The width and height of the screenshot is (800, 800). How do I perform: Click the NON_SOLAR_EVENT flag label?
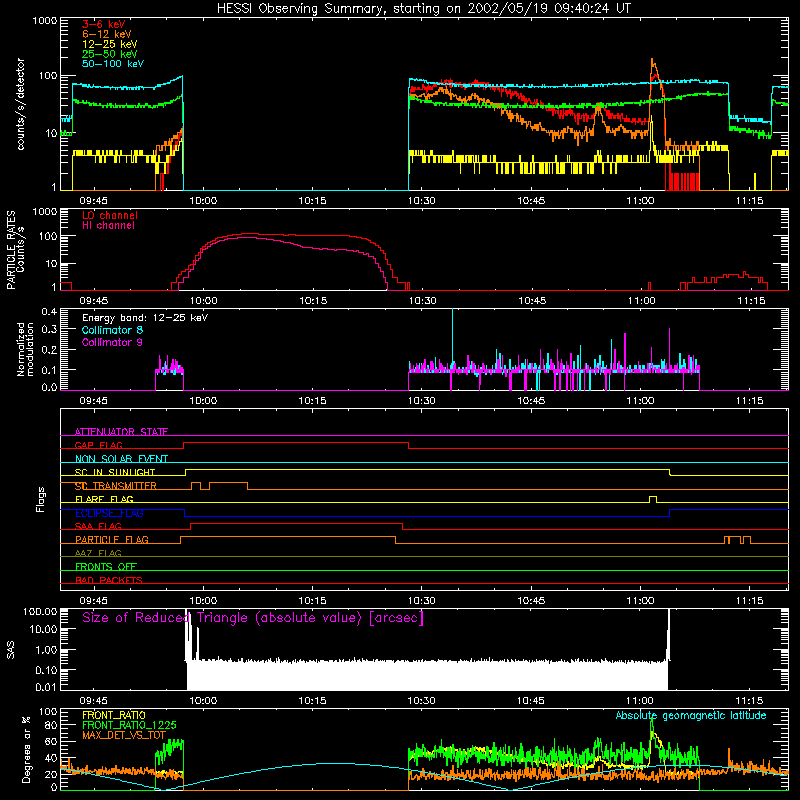tap(121, 459)
